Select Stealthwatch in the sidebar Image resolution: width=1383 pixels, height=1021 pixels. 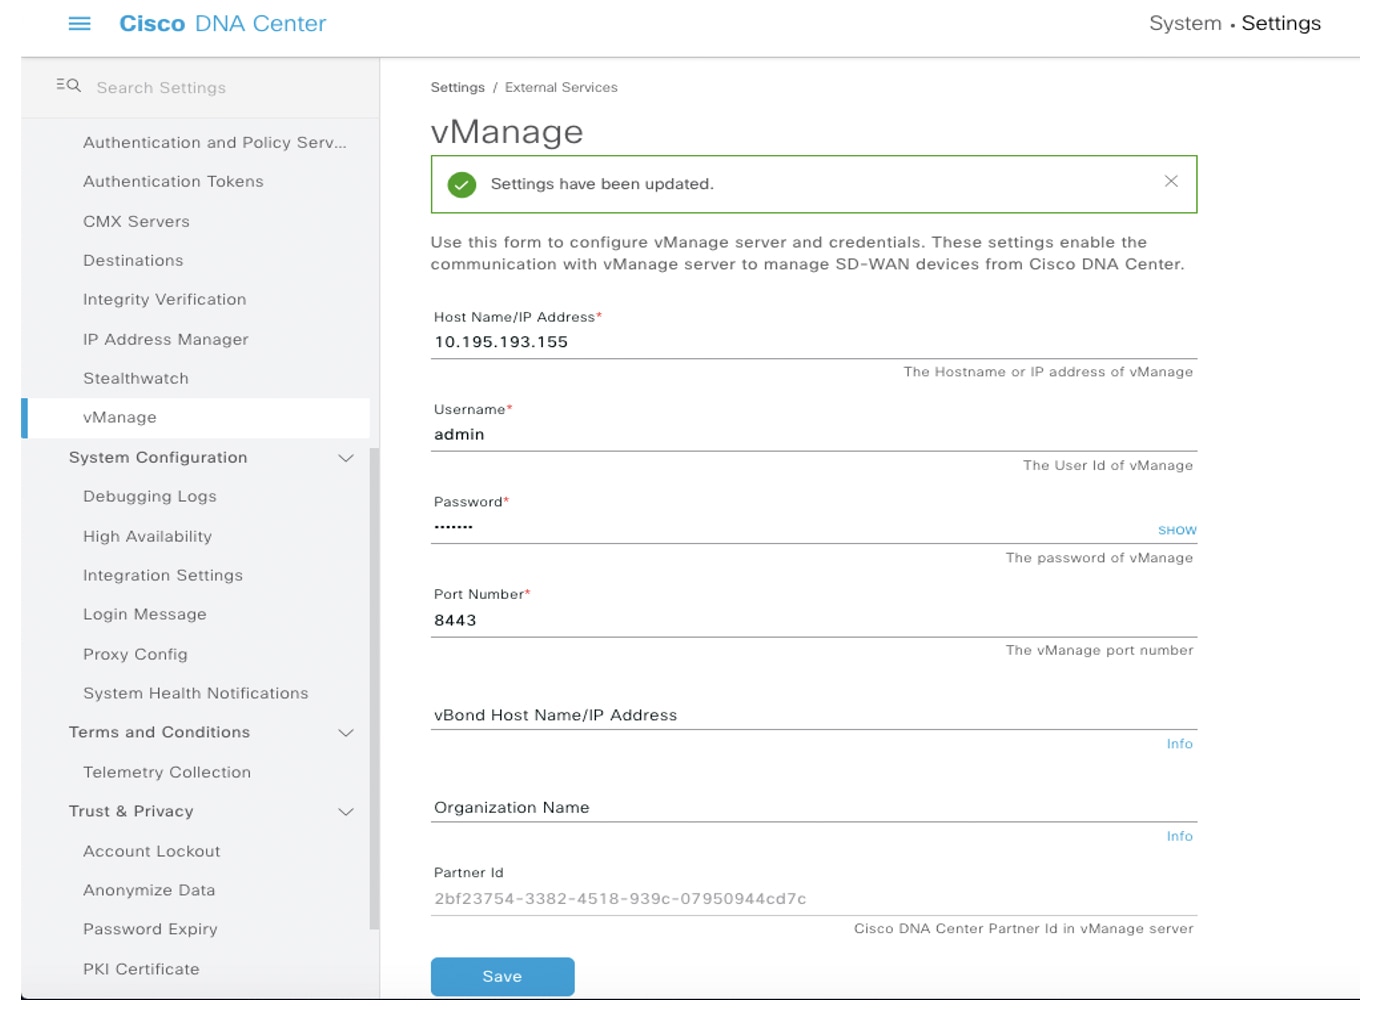[135, 378]
